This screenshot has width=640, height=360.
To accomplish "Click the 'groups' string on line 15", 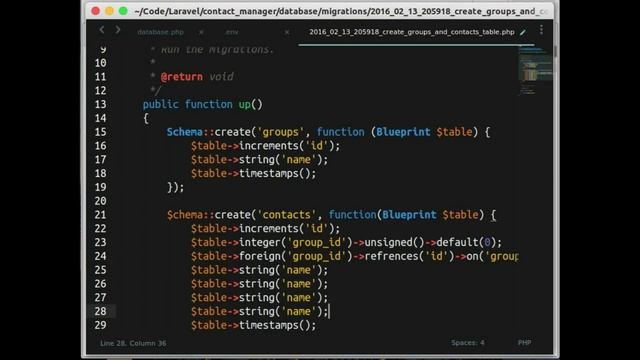I will click(280, 132).
